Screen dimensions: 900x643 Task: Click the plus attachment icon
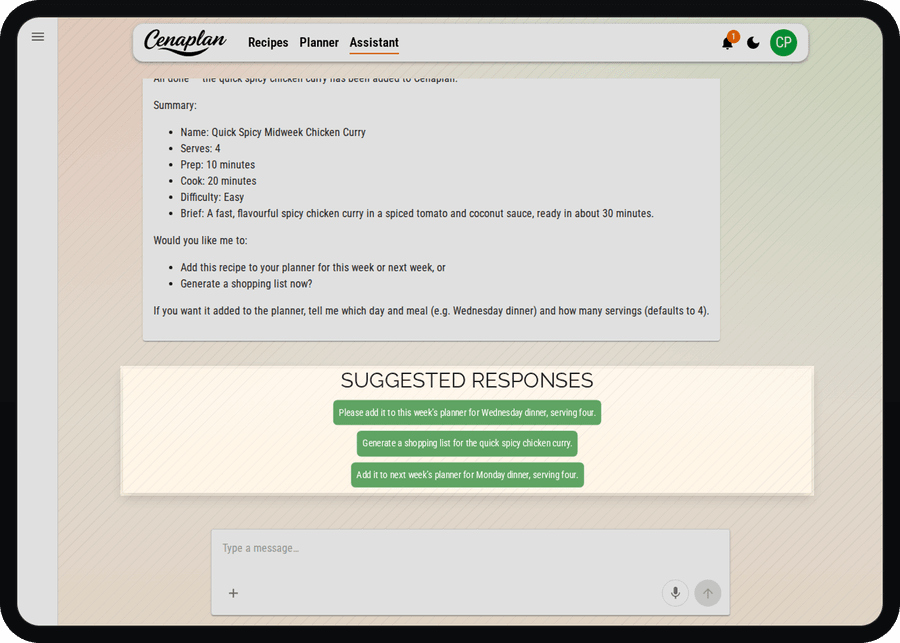click(233, 593)
